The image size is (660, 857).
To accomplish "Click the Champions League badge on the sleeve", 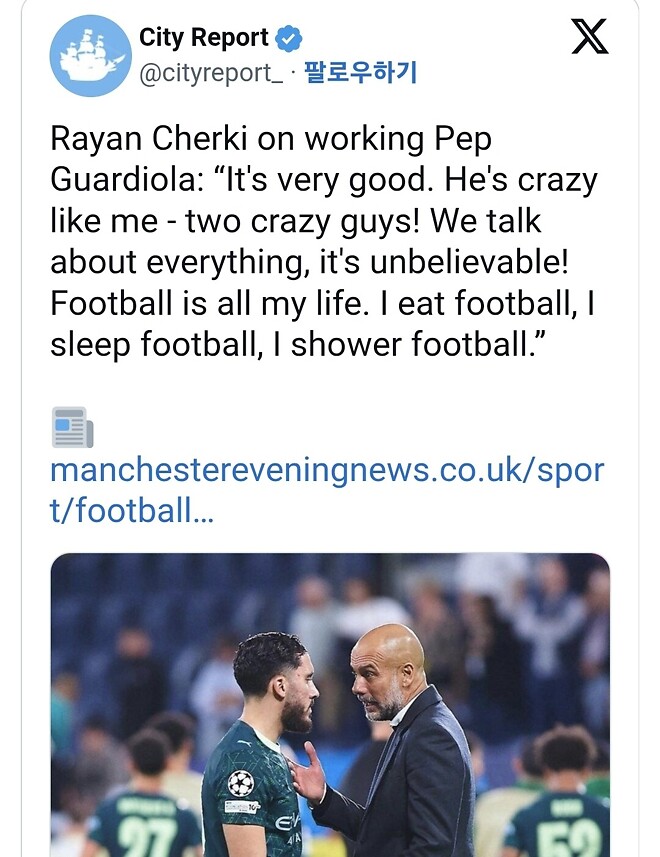I will [240, 783].
